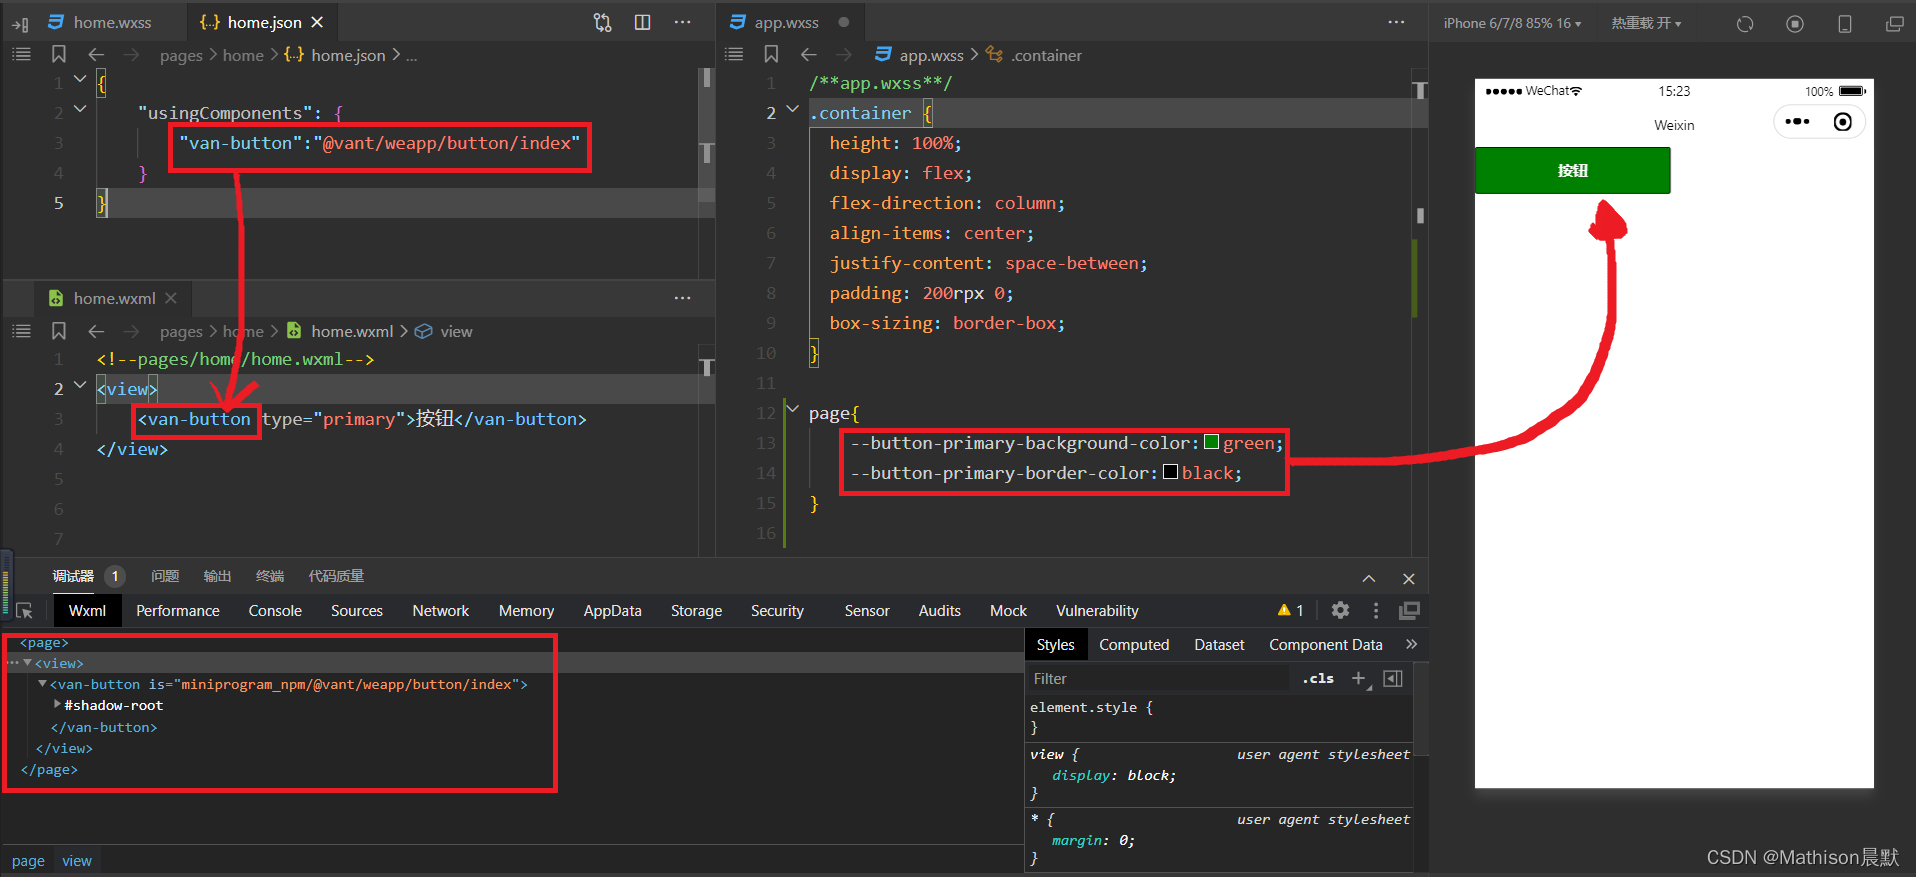The width and height of the screenshot is (1916, 877).
Task: Collapse line 1 fold arrow in home.json
Action: [80, 79]
